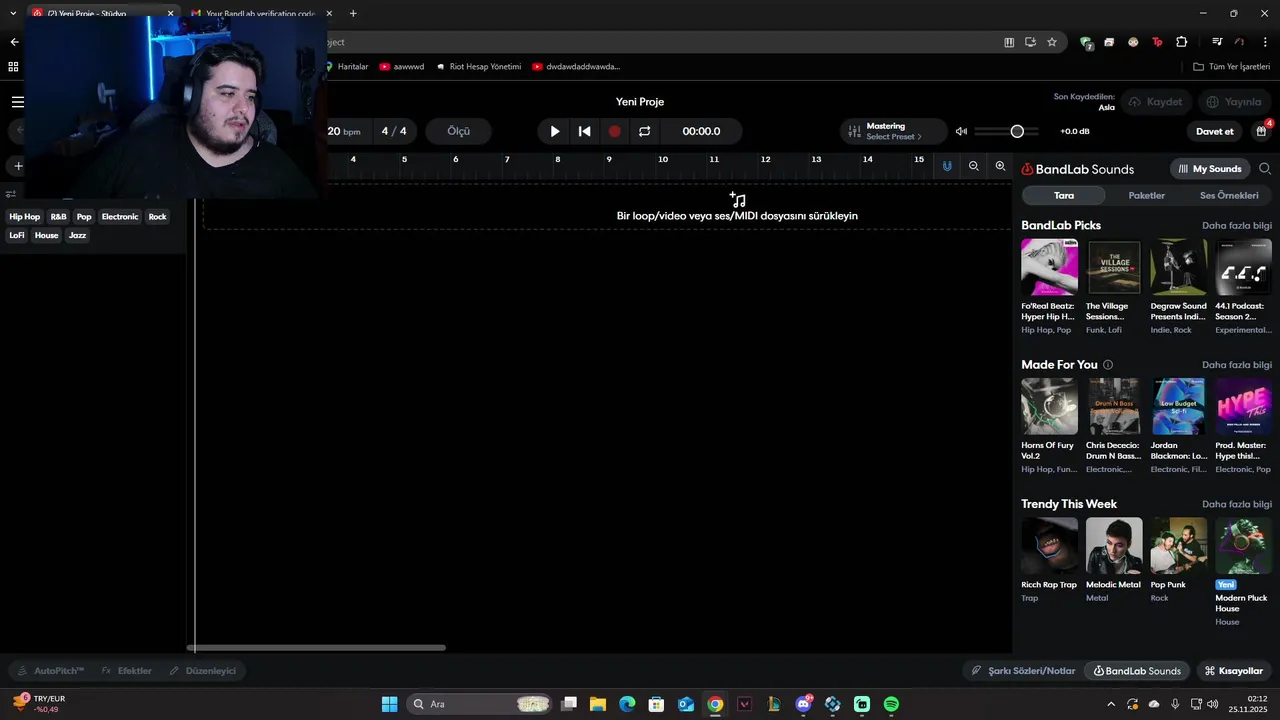Screen dimensions: 1280x720
Task: Click the taskbar Ara search box
Action: click(x=480, y=704)
